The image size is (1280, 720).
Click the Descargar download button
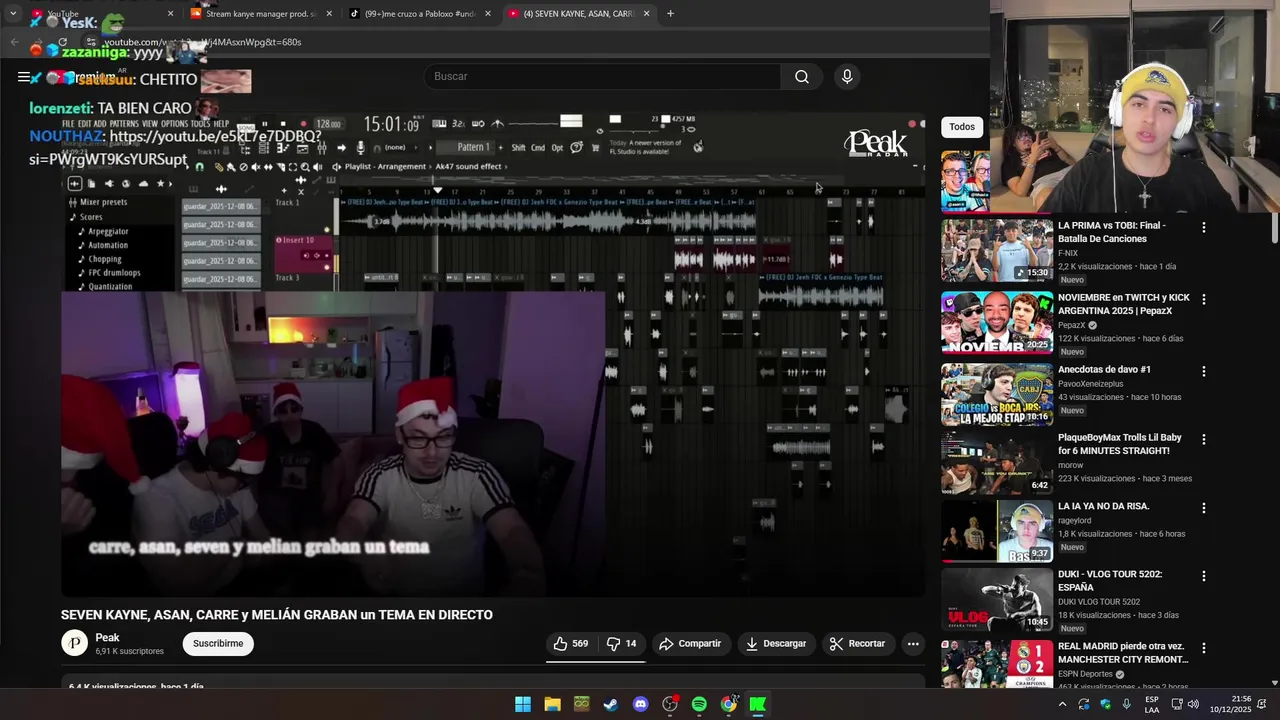pos(776,644)
